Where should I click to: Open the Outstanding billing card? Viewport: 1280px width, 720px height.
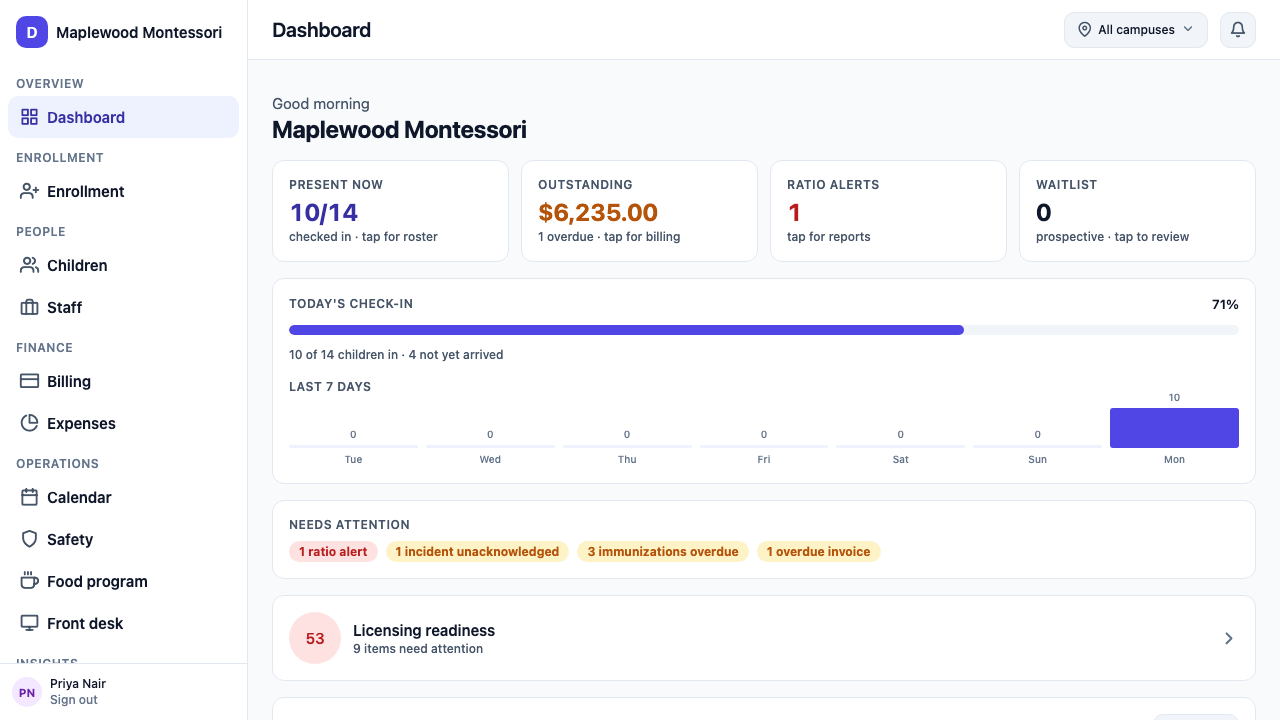click(639, 211)
